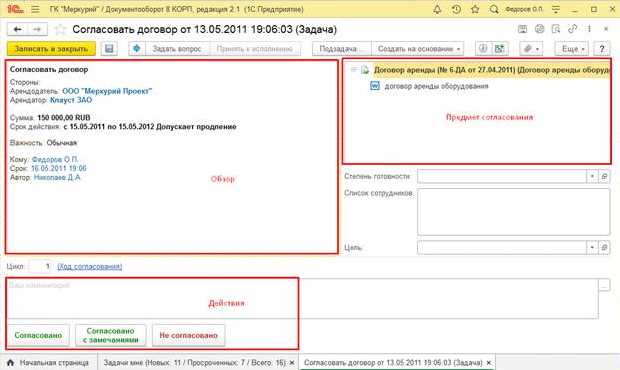The width and height of the screenshot is (620, 370).
Task: Open the history clock icon
Action: coord(456,9)
